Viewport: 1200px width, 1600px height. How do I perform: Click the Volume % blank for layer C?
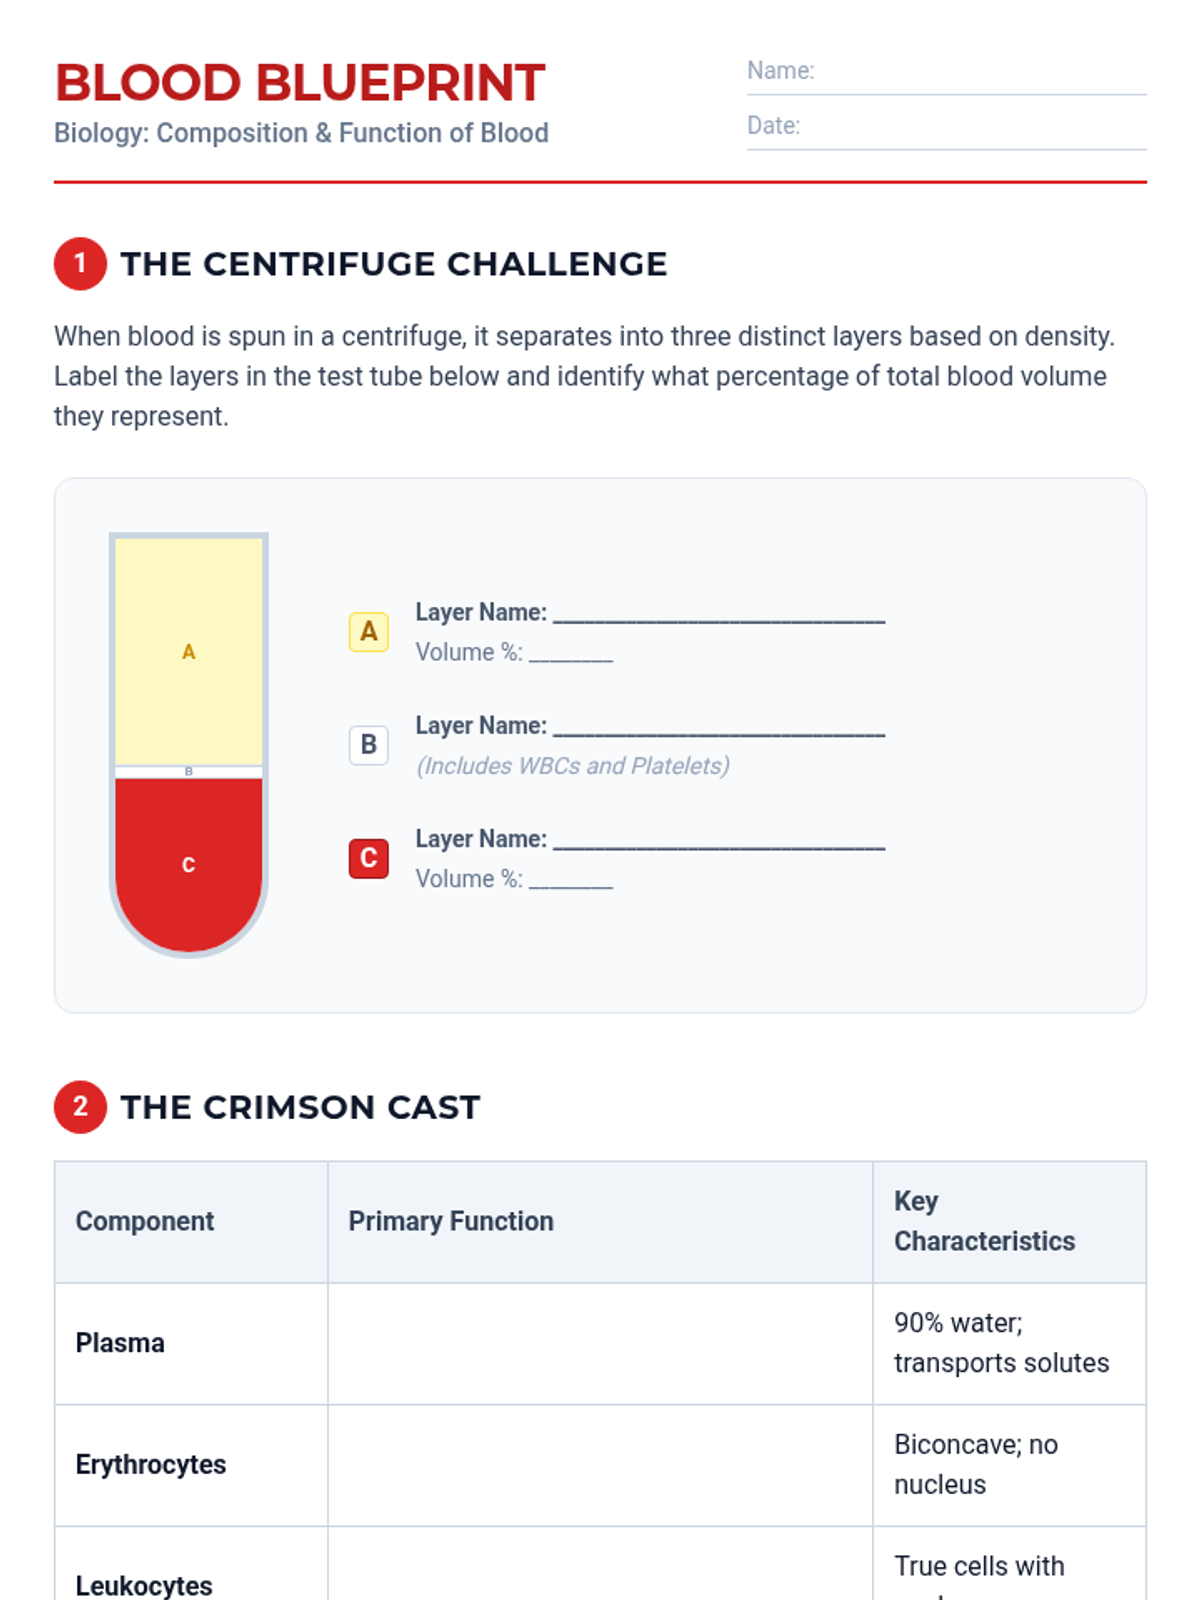[x=571, y=880]
